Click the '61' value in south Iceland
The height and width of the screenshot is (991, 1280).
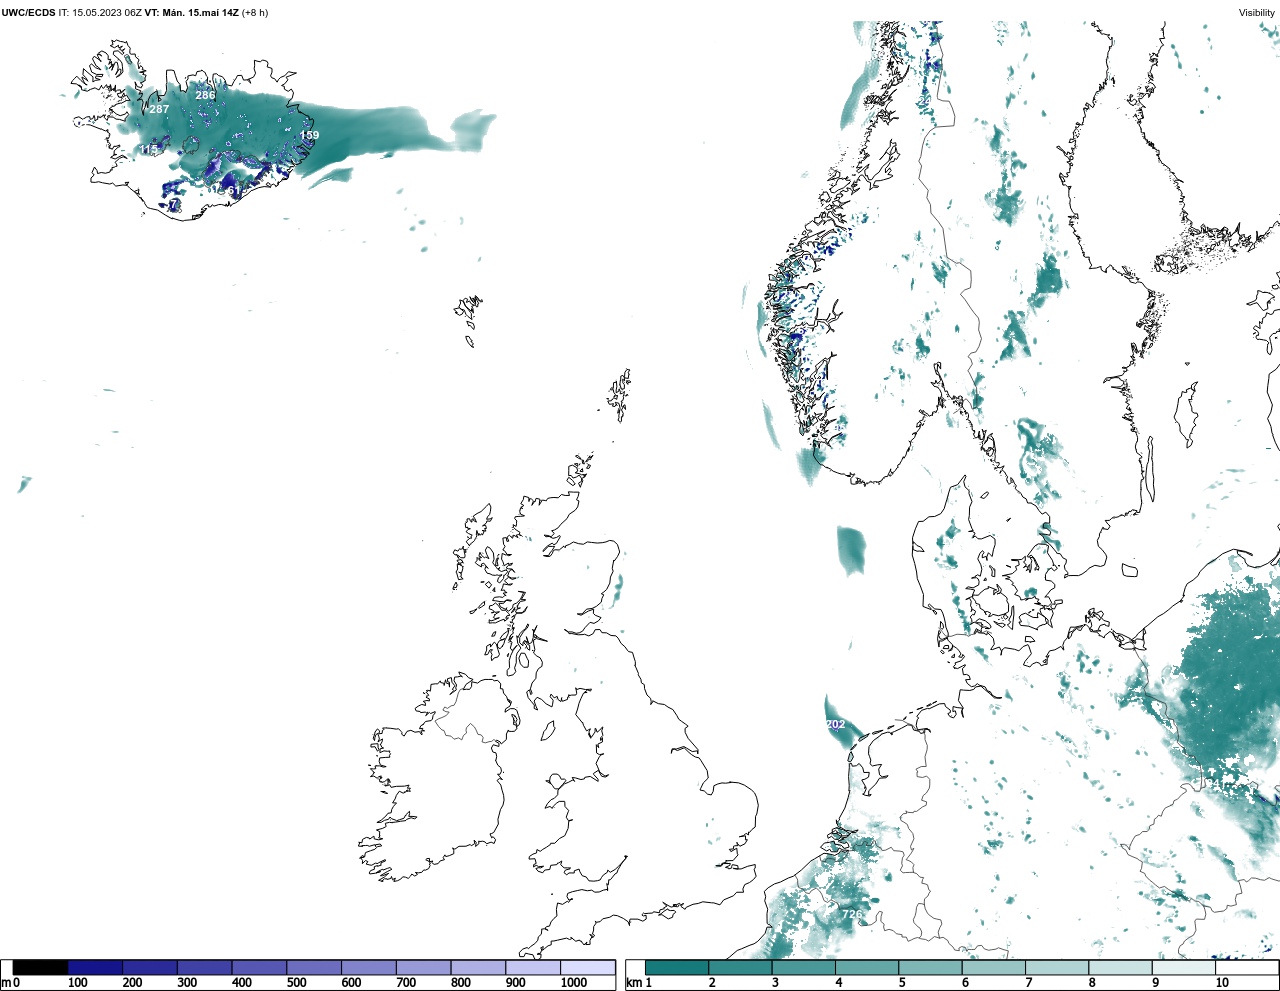[233, 190]
